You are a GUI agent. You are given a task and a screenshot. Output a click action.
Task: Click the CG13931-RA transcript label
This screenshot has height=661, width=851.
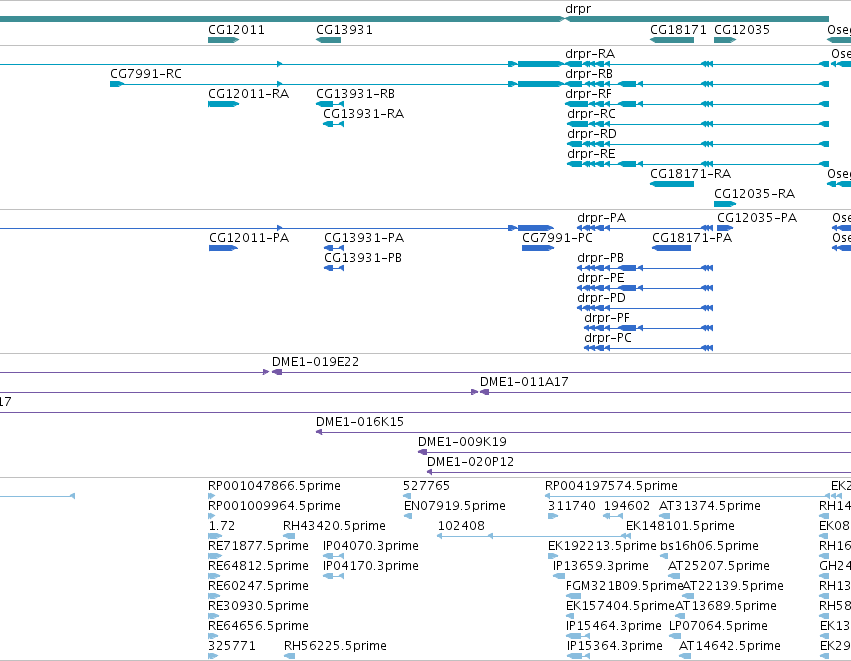click(x=363, y=114)
